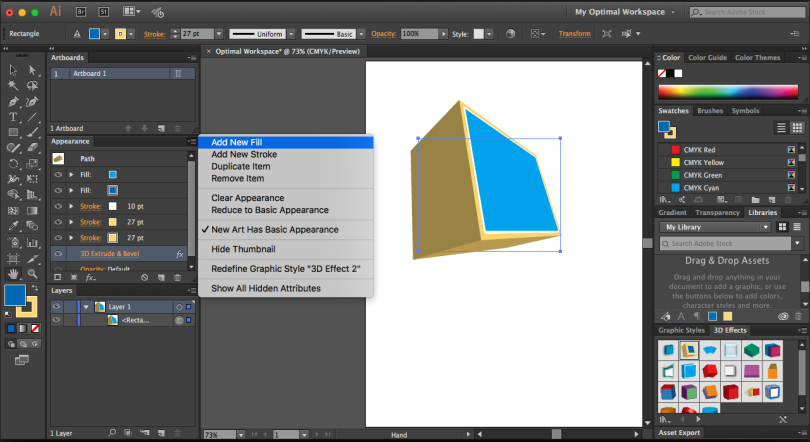Switch Swatches panel to thumbnail grid view
810x442 pixels.
(796, 128)
